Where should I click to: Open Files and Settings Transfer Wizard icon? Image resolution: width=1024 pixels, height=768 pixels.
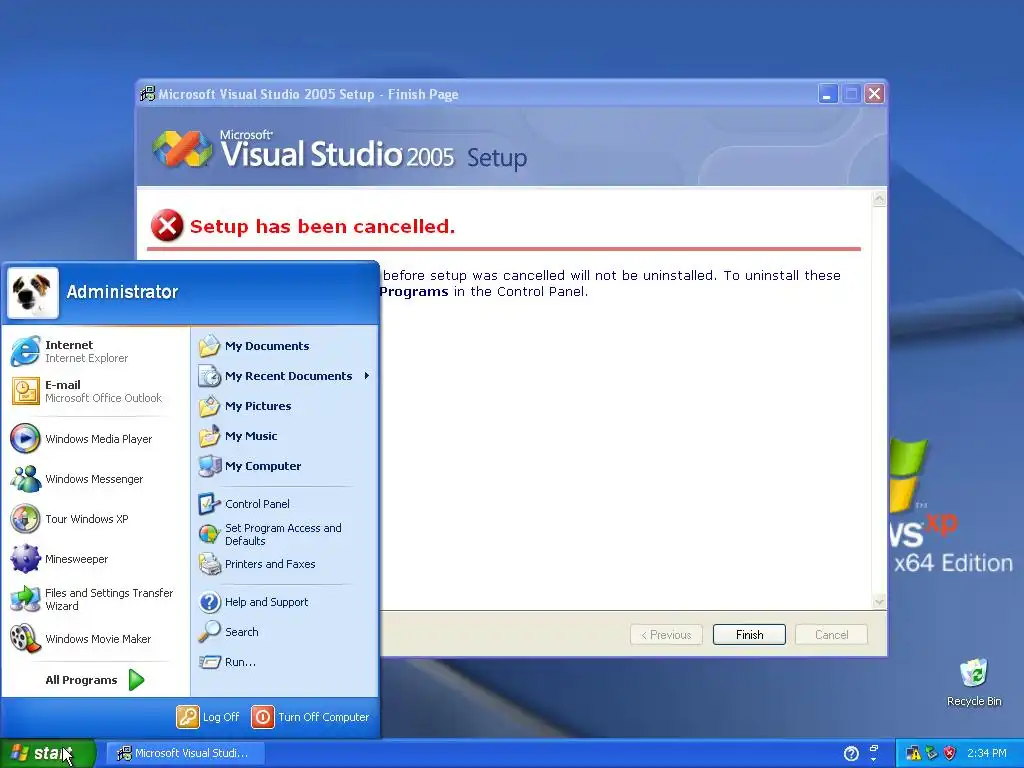click(x=25, y=599)
